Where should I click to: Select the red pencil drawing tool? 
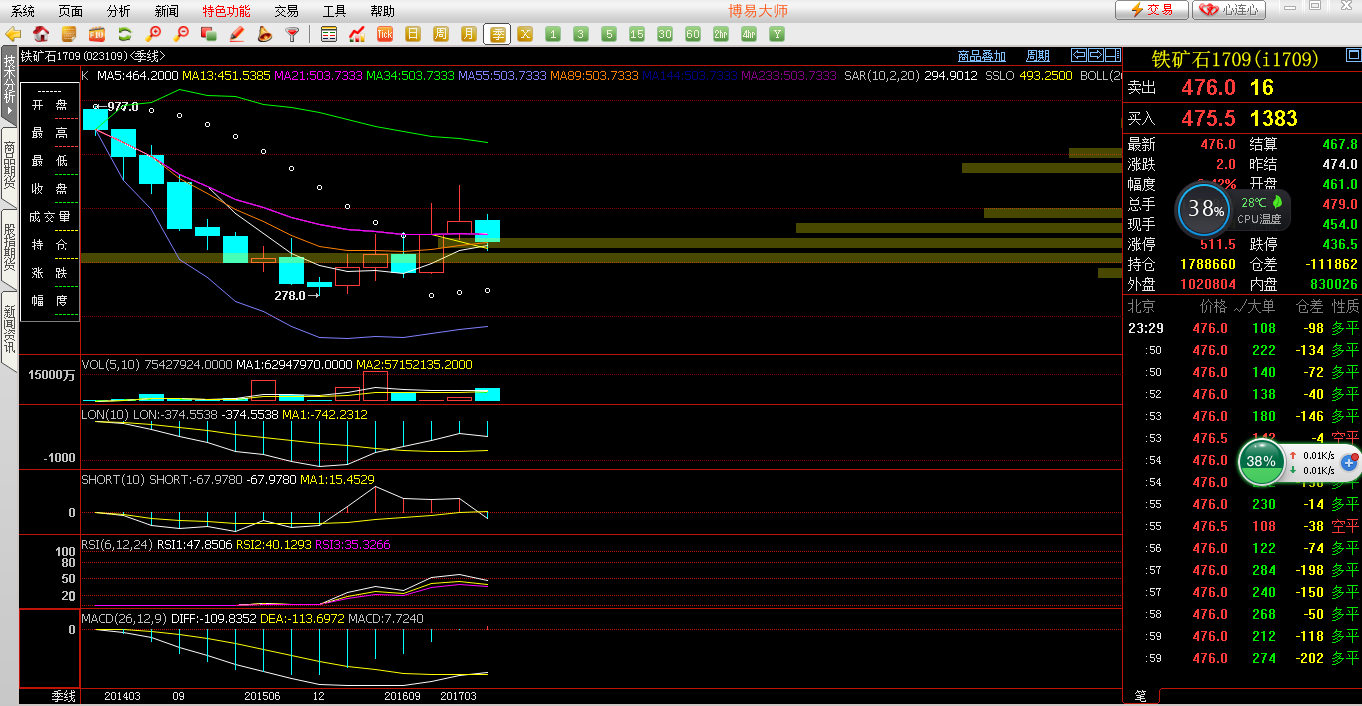coord(237,34)
